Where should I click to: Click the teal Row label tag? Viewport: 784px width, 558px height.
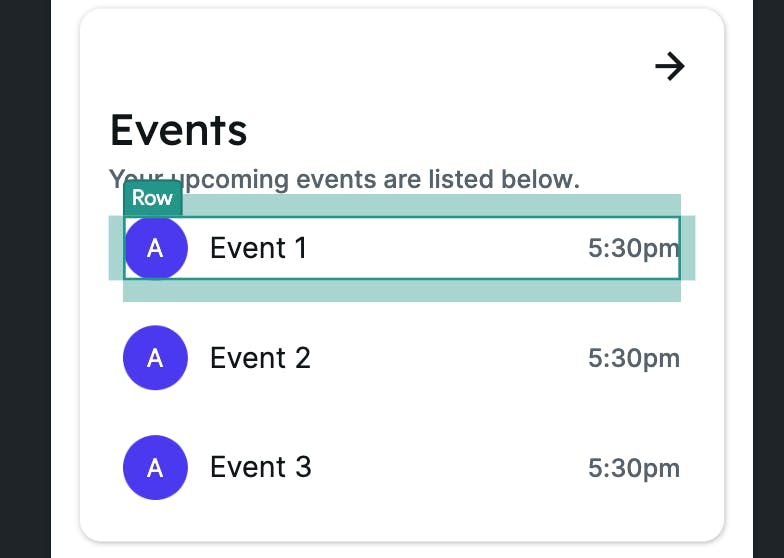click(152, 198)
